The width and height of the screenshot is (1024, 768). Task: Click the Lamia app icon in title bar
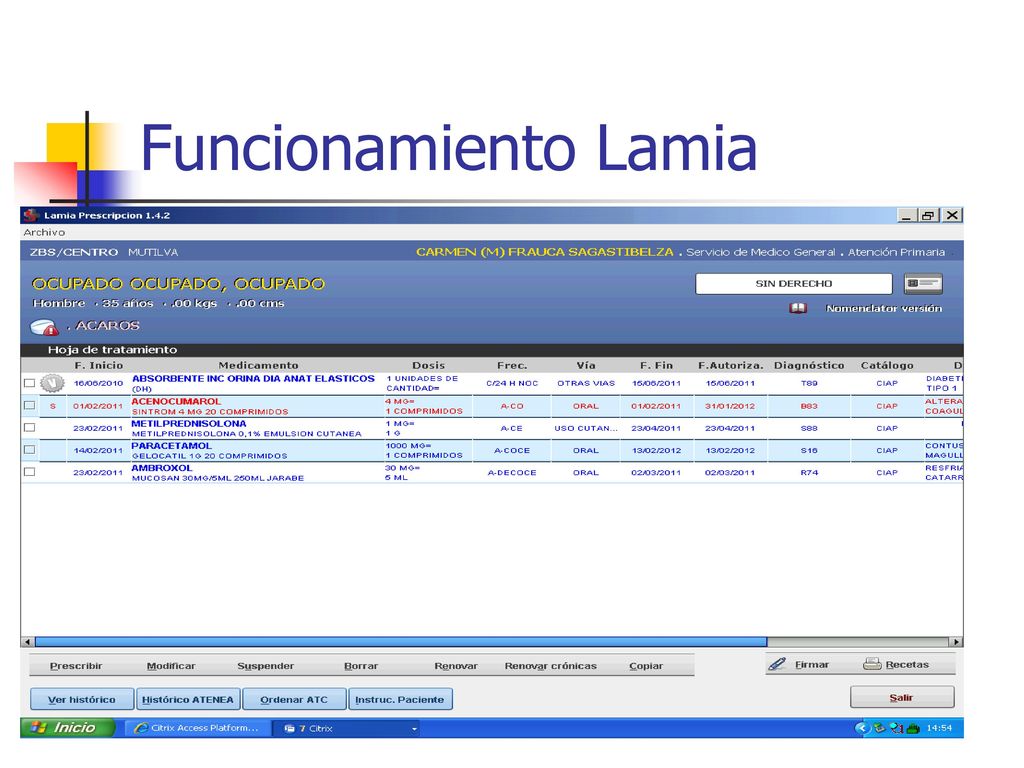31,215
